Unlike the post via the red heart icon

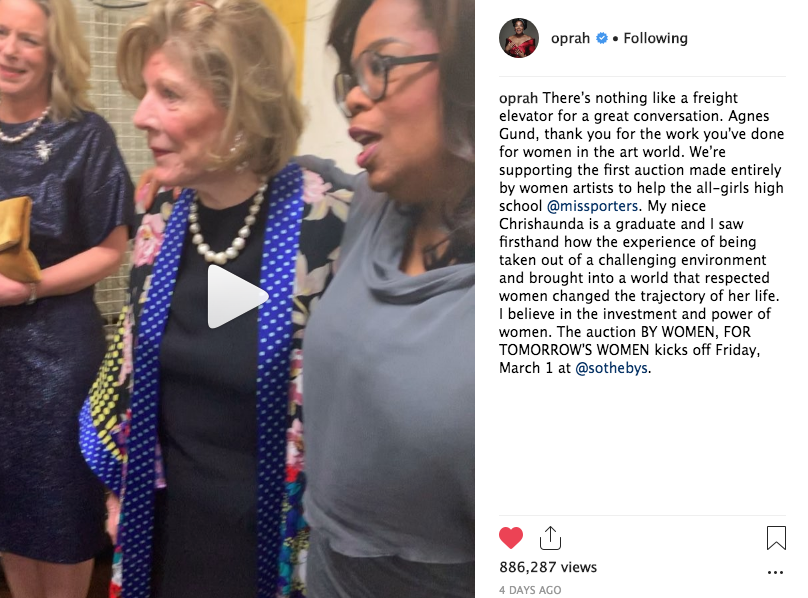[511, 538]
